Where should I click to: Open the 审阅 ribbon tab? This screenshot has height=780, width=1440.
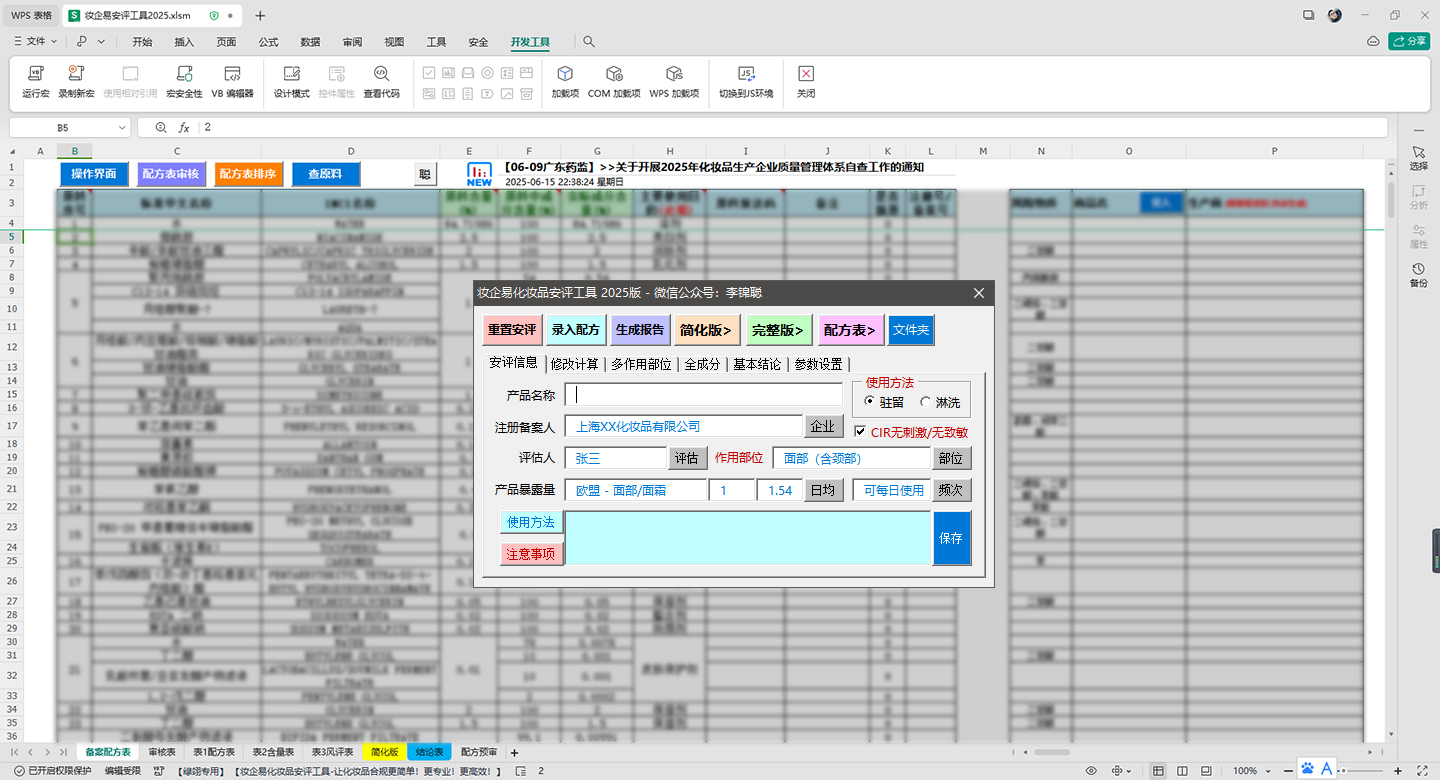(x=352, y=42)
